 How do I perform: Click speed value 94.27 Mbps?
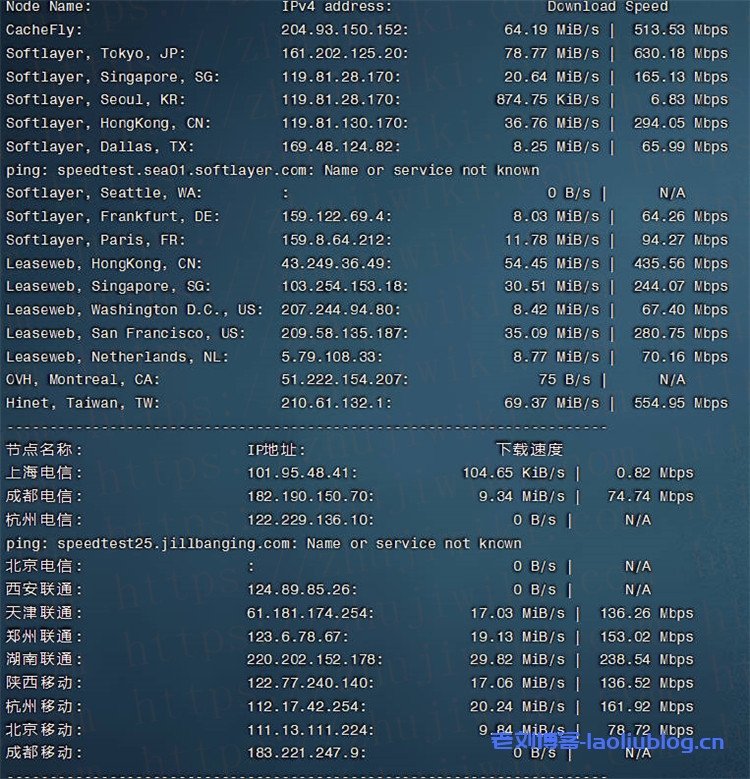click(x=684, y=240)
